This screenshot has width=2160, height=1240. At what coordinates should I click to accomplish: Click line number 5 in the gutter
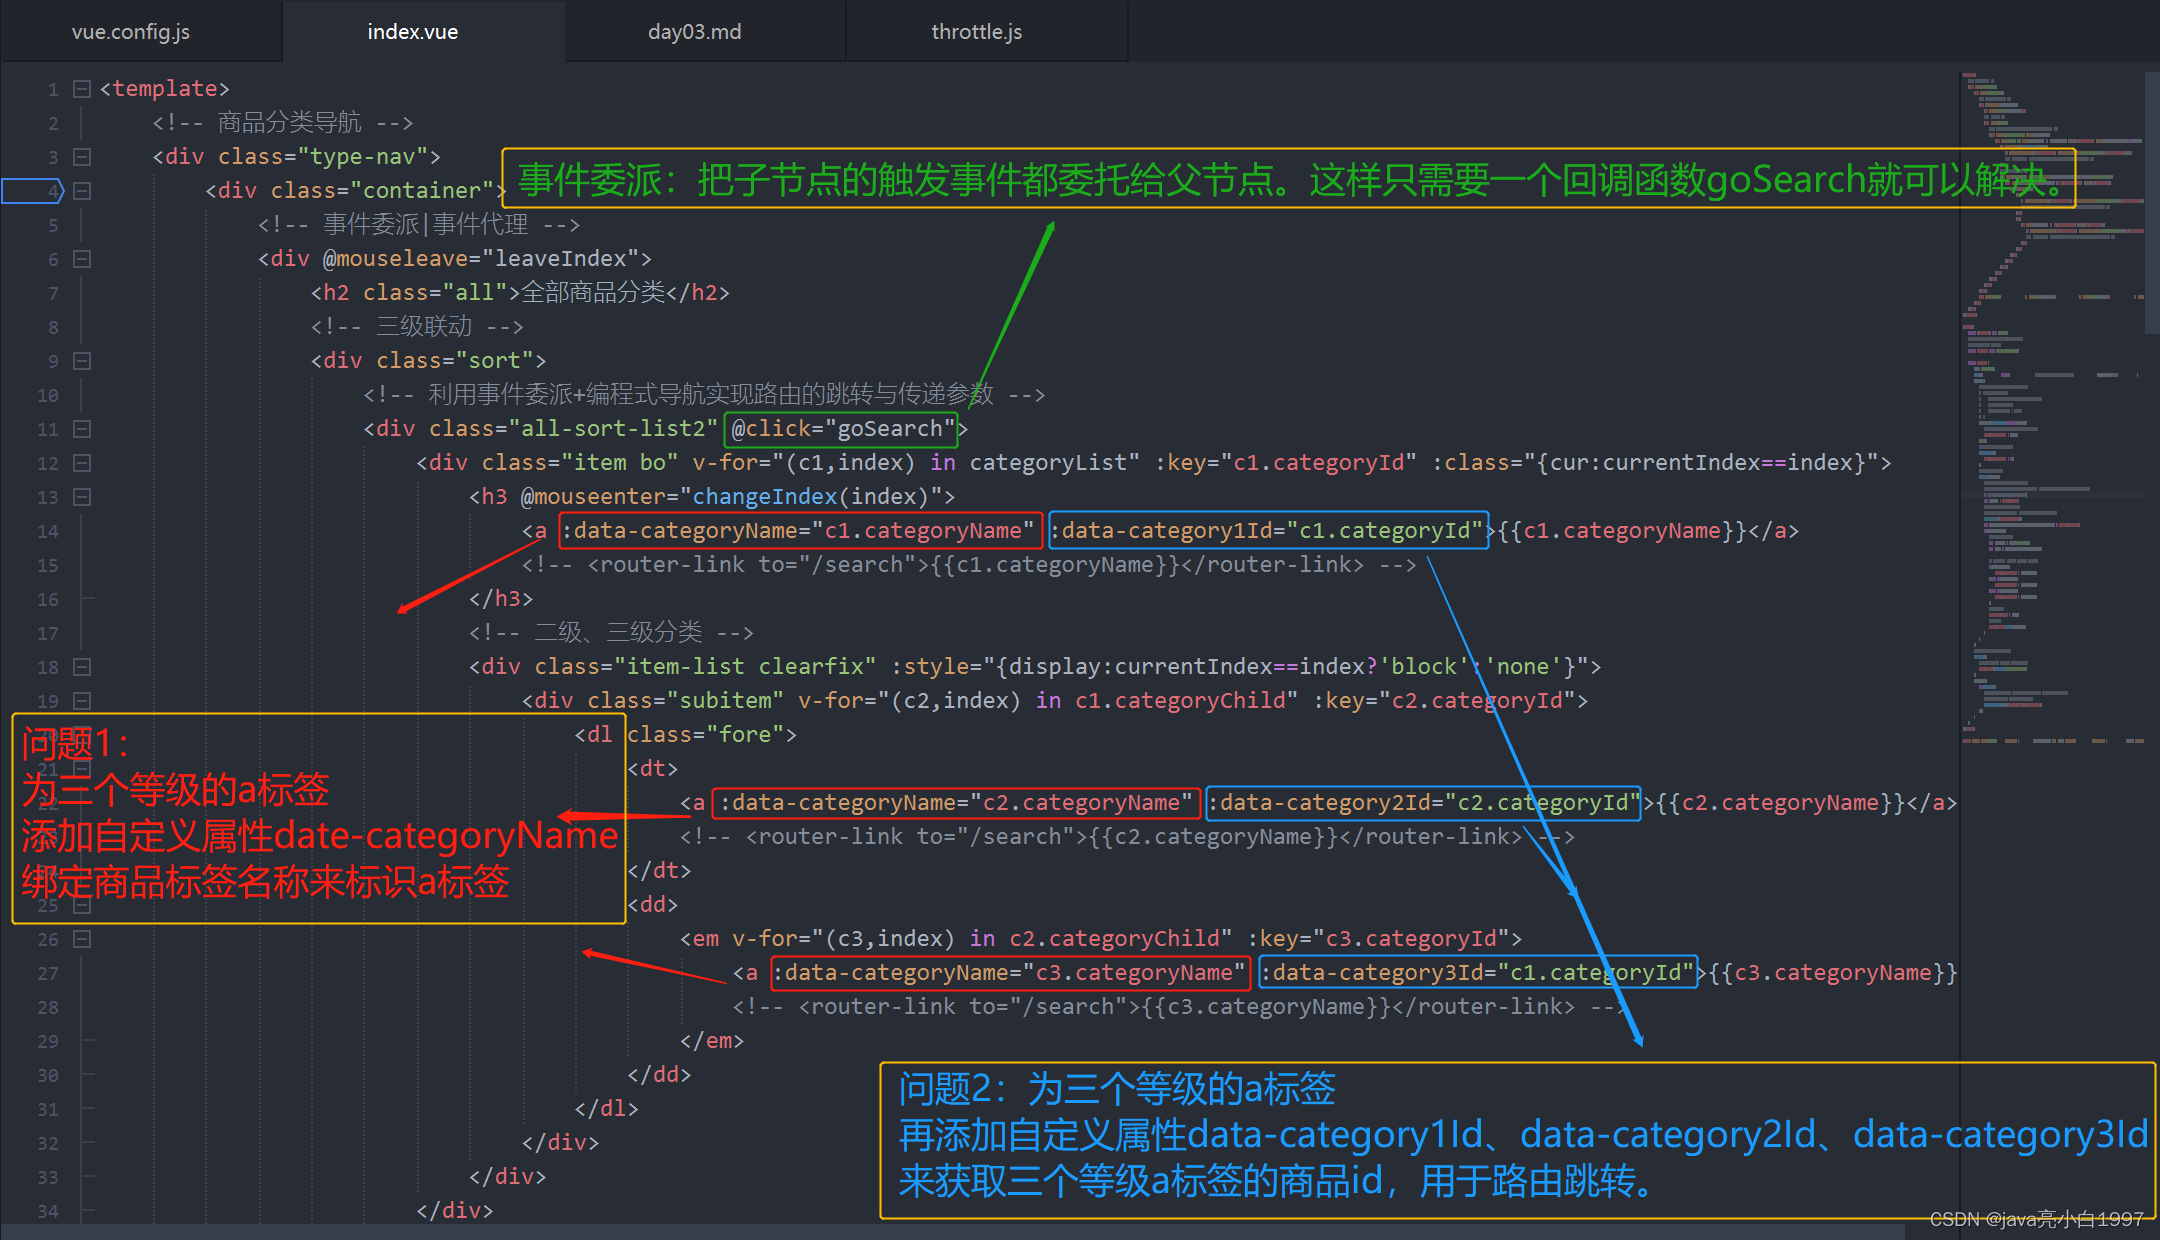(53, 226)
